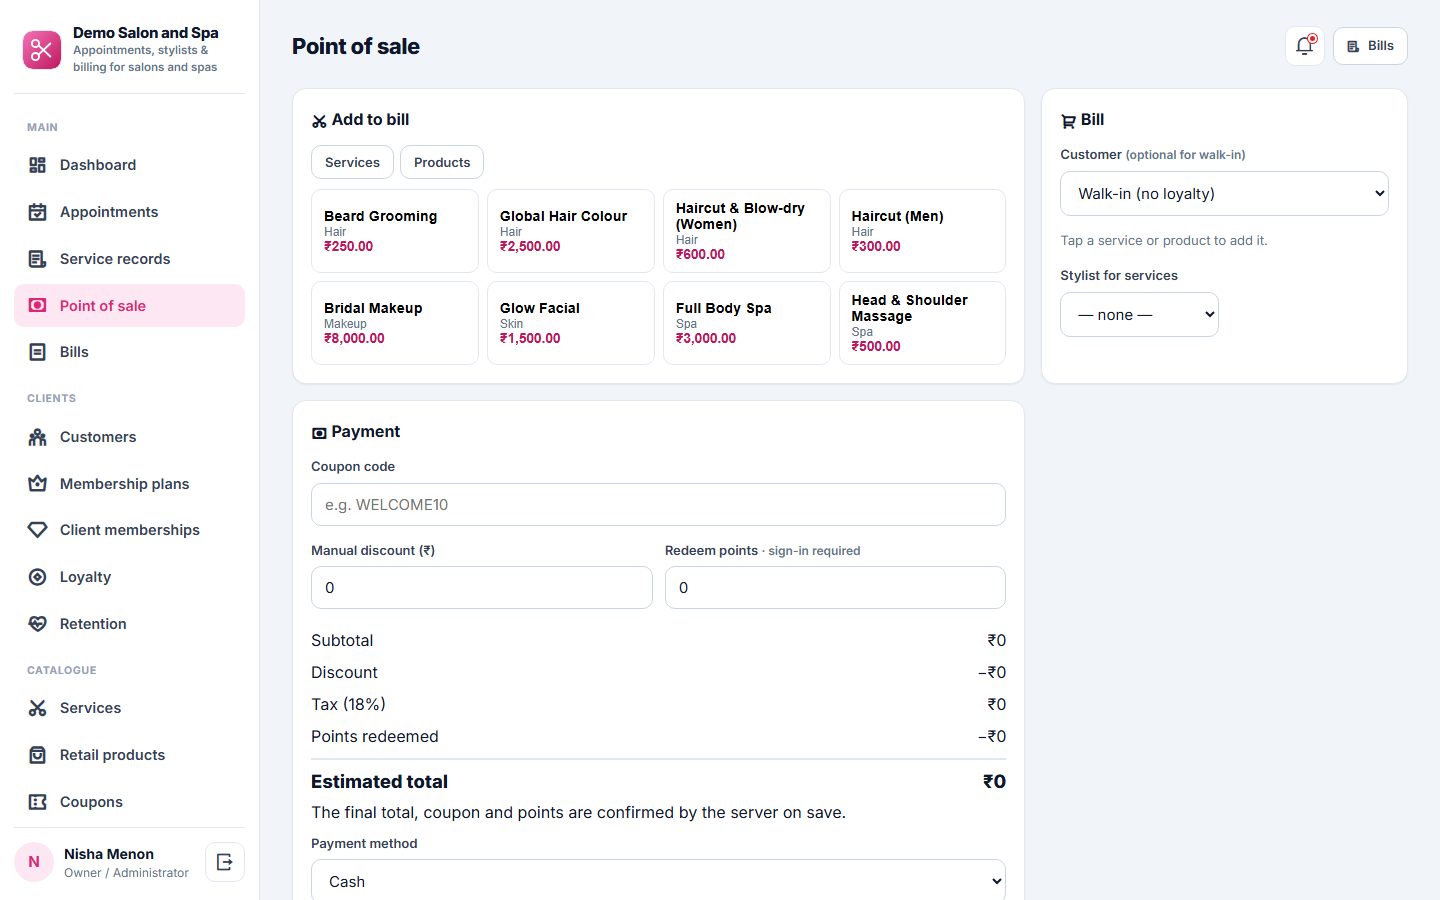Click the Services scissors icon in sidebar
This screenshot has height=900, width=1440.
(38, 708)
